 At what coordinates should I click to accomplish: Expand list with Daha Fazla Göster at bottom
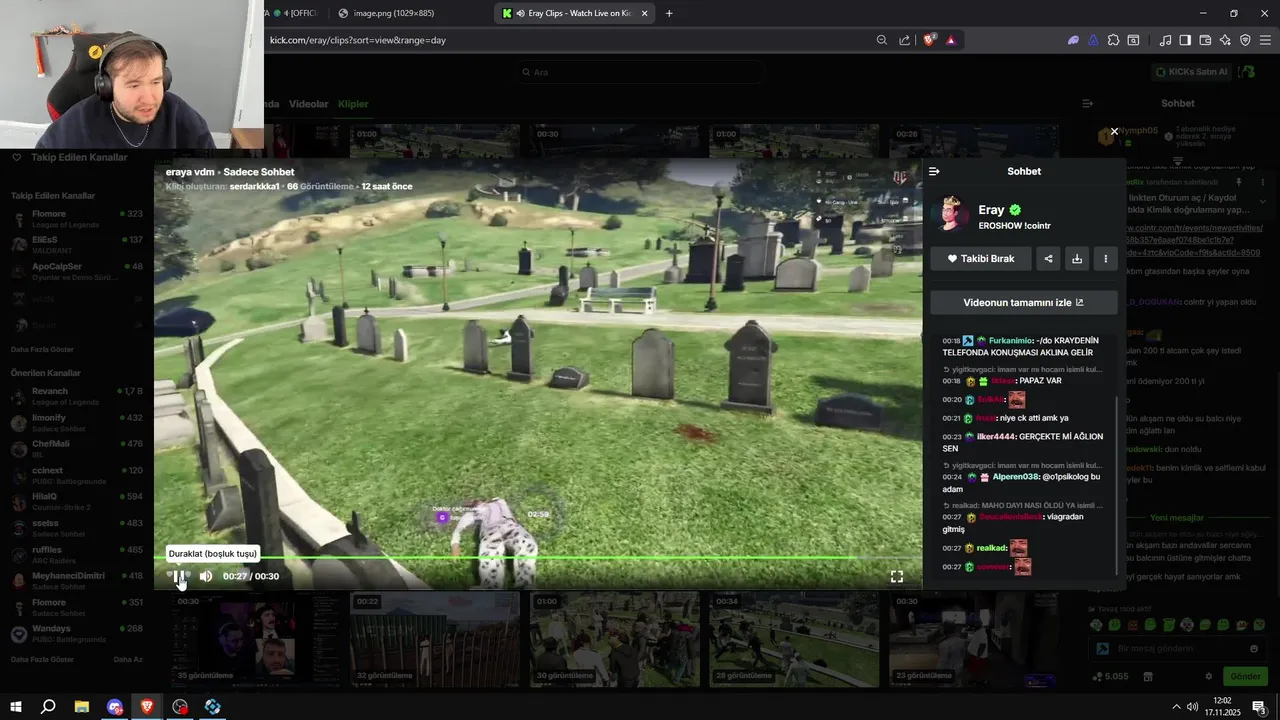[x=42, y=660]
